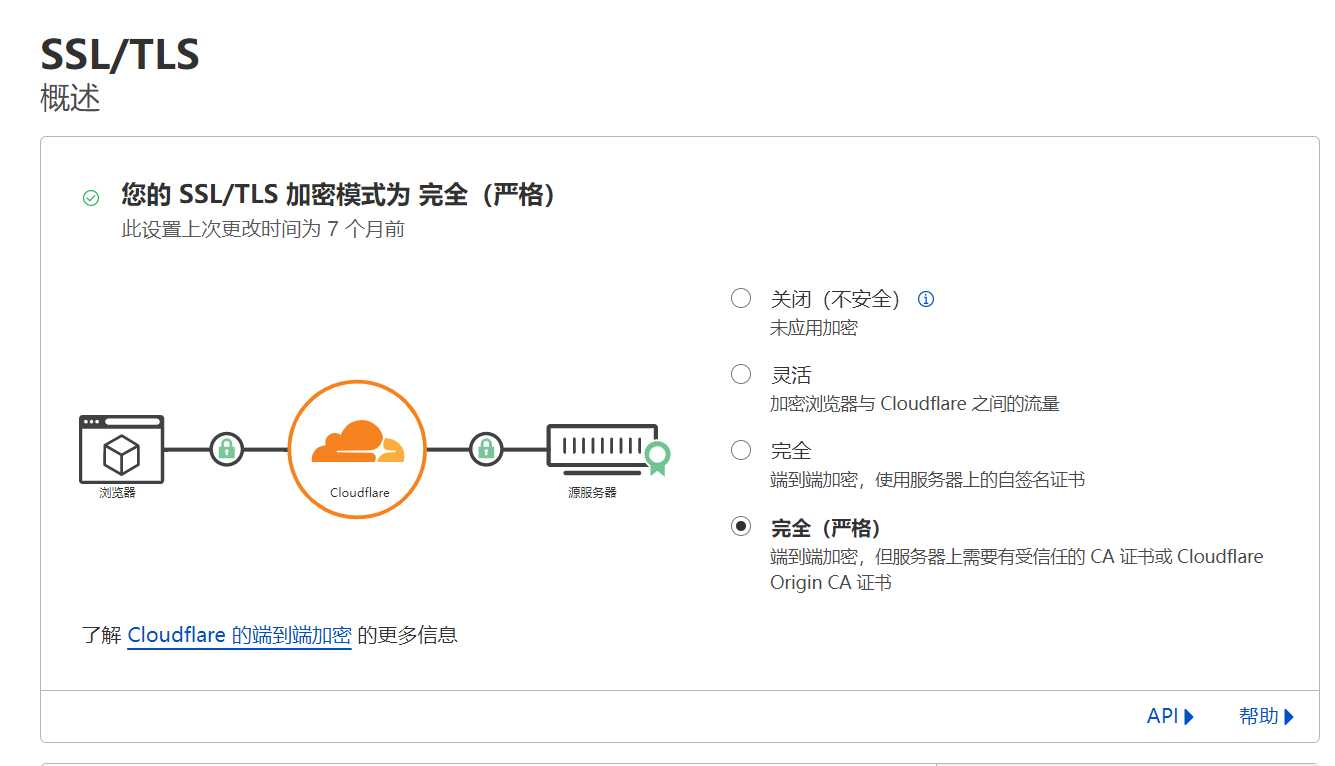Click the info icon beside 关闭（不安全）
The width and height of the screenshot is (1335, 766).
926,299
